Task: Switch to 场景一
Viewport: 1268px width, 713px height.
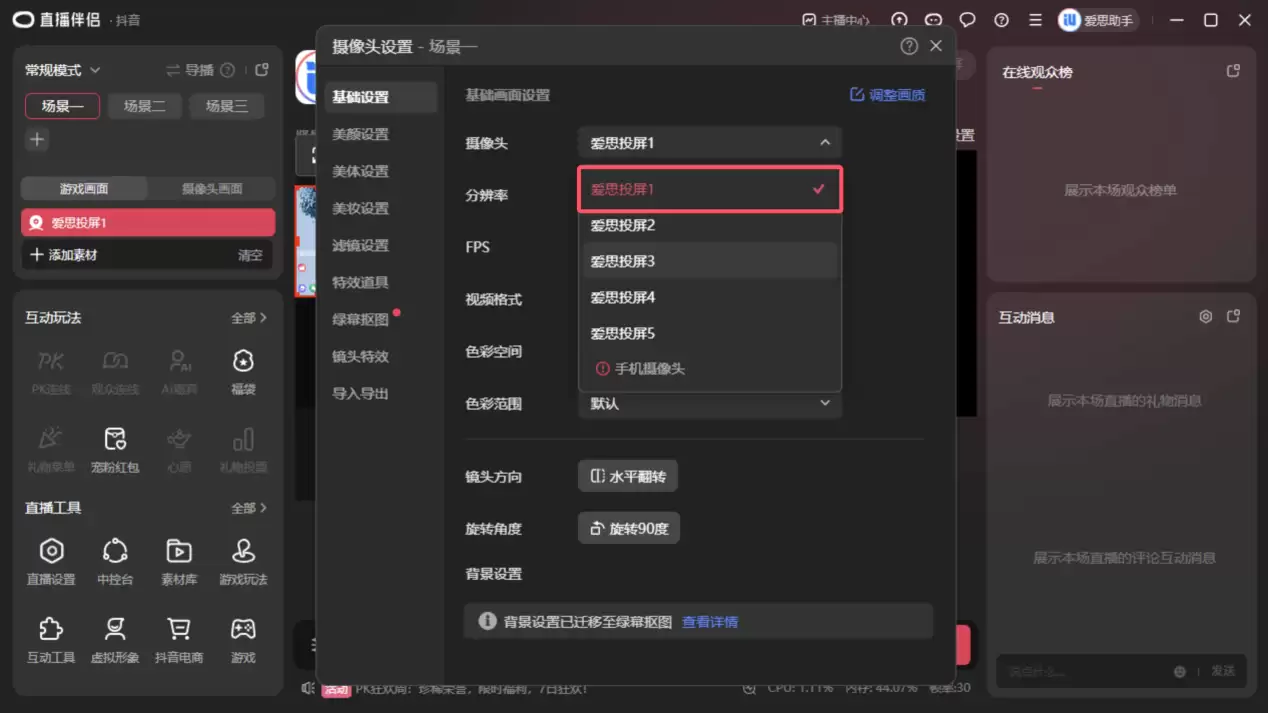Action: point(62,106)
